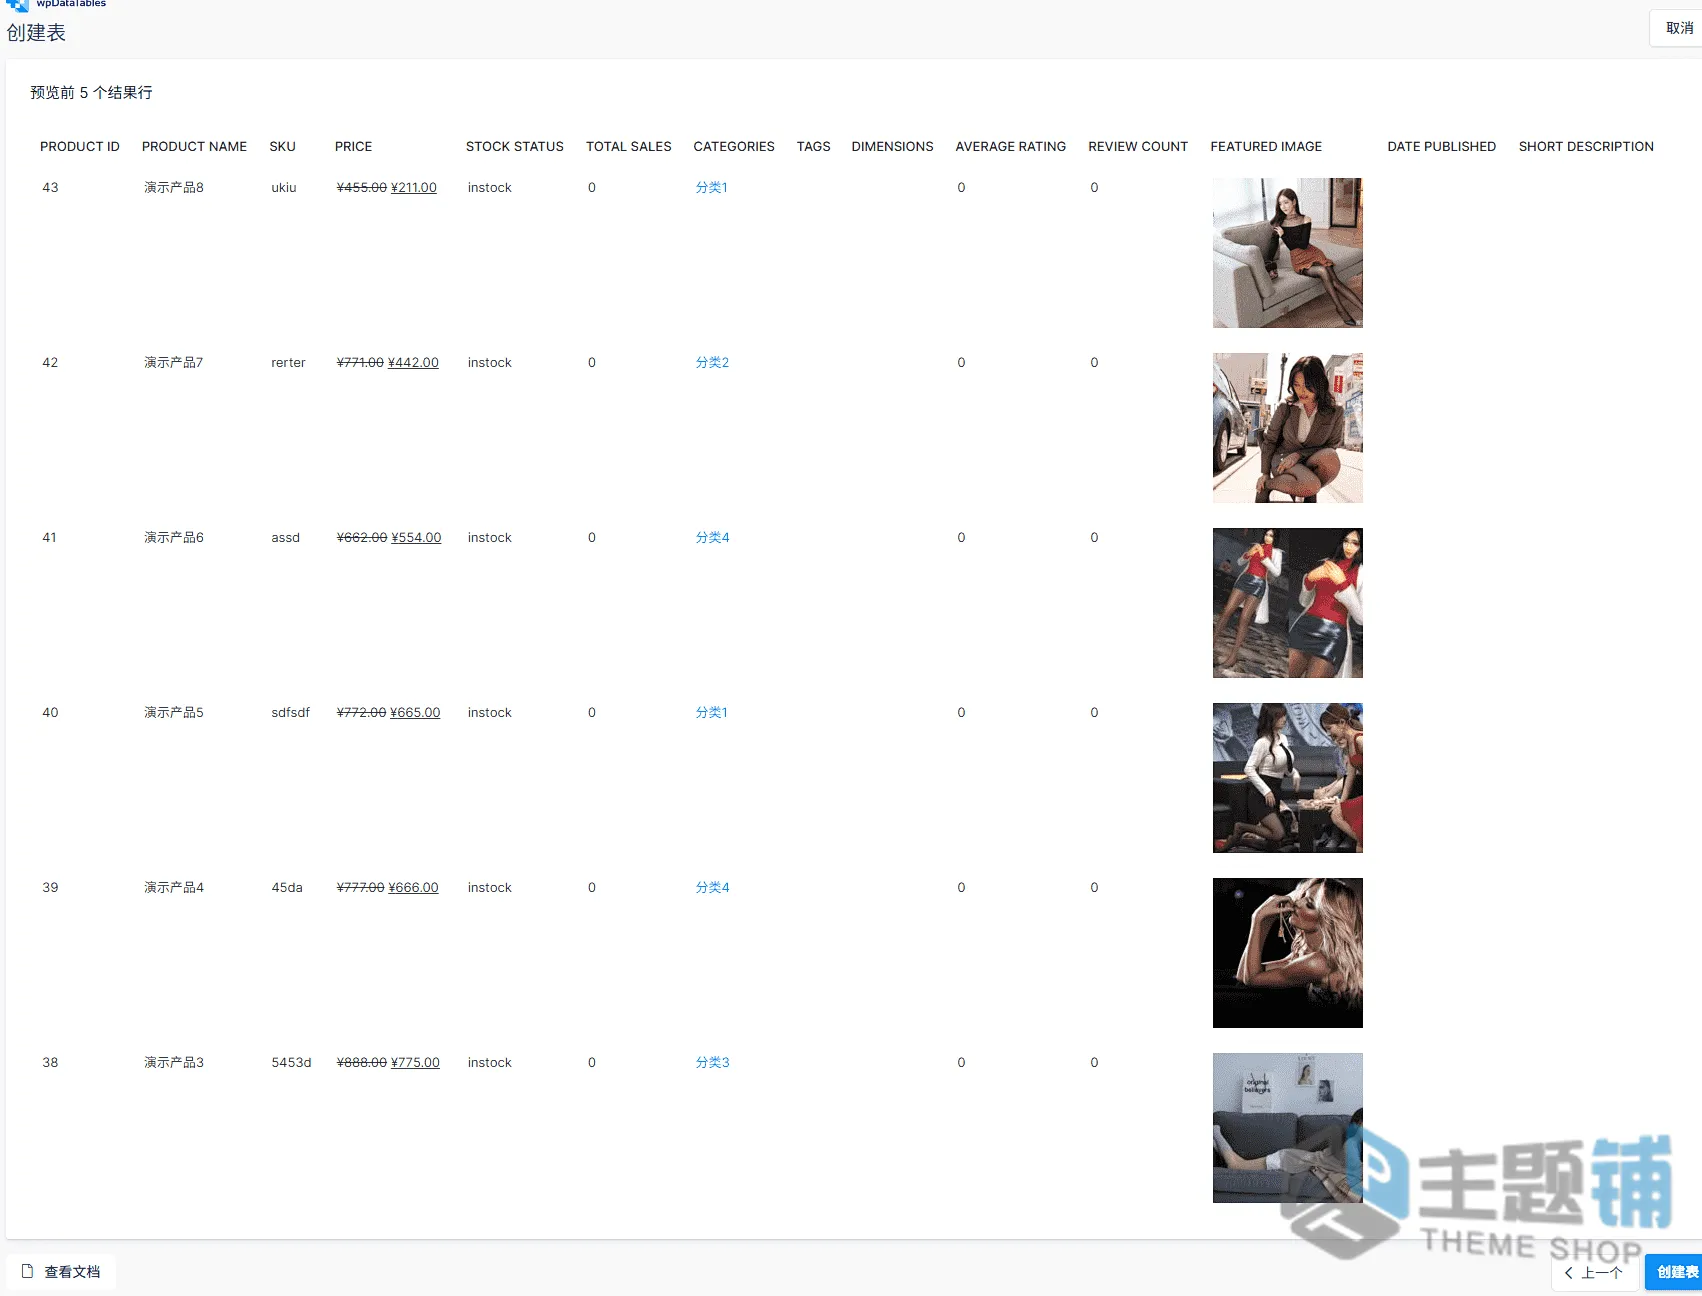Click the TAGS column header

[813, 146]
